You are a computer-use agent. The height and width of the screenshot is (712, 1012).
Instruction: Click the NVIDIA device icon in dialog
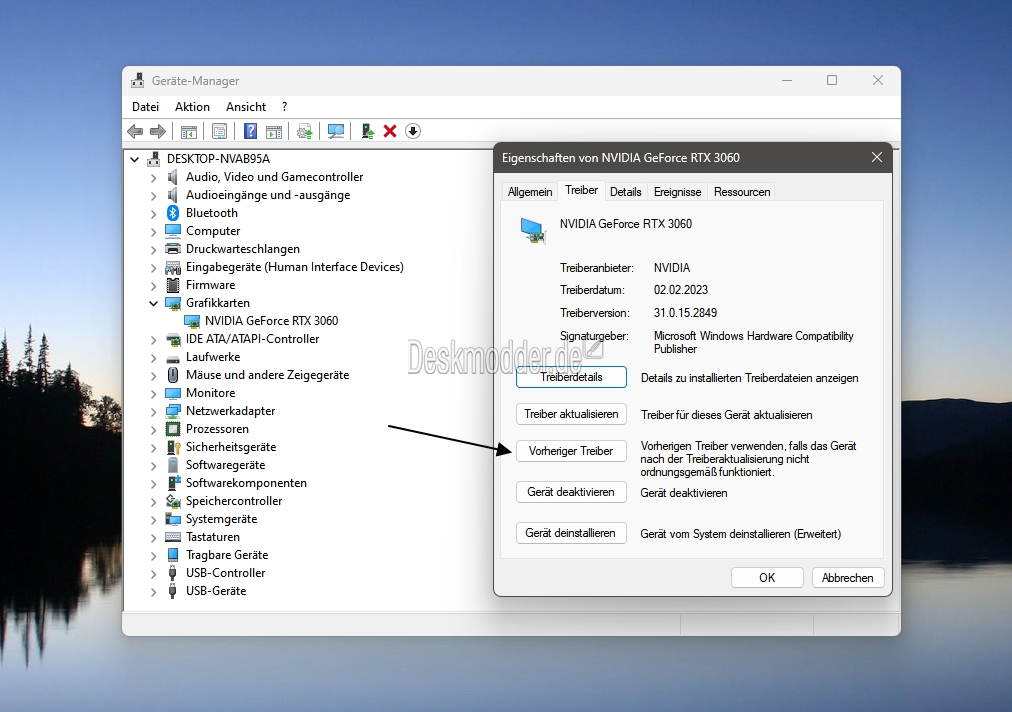click(534, 230)
